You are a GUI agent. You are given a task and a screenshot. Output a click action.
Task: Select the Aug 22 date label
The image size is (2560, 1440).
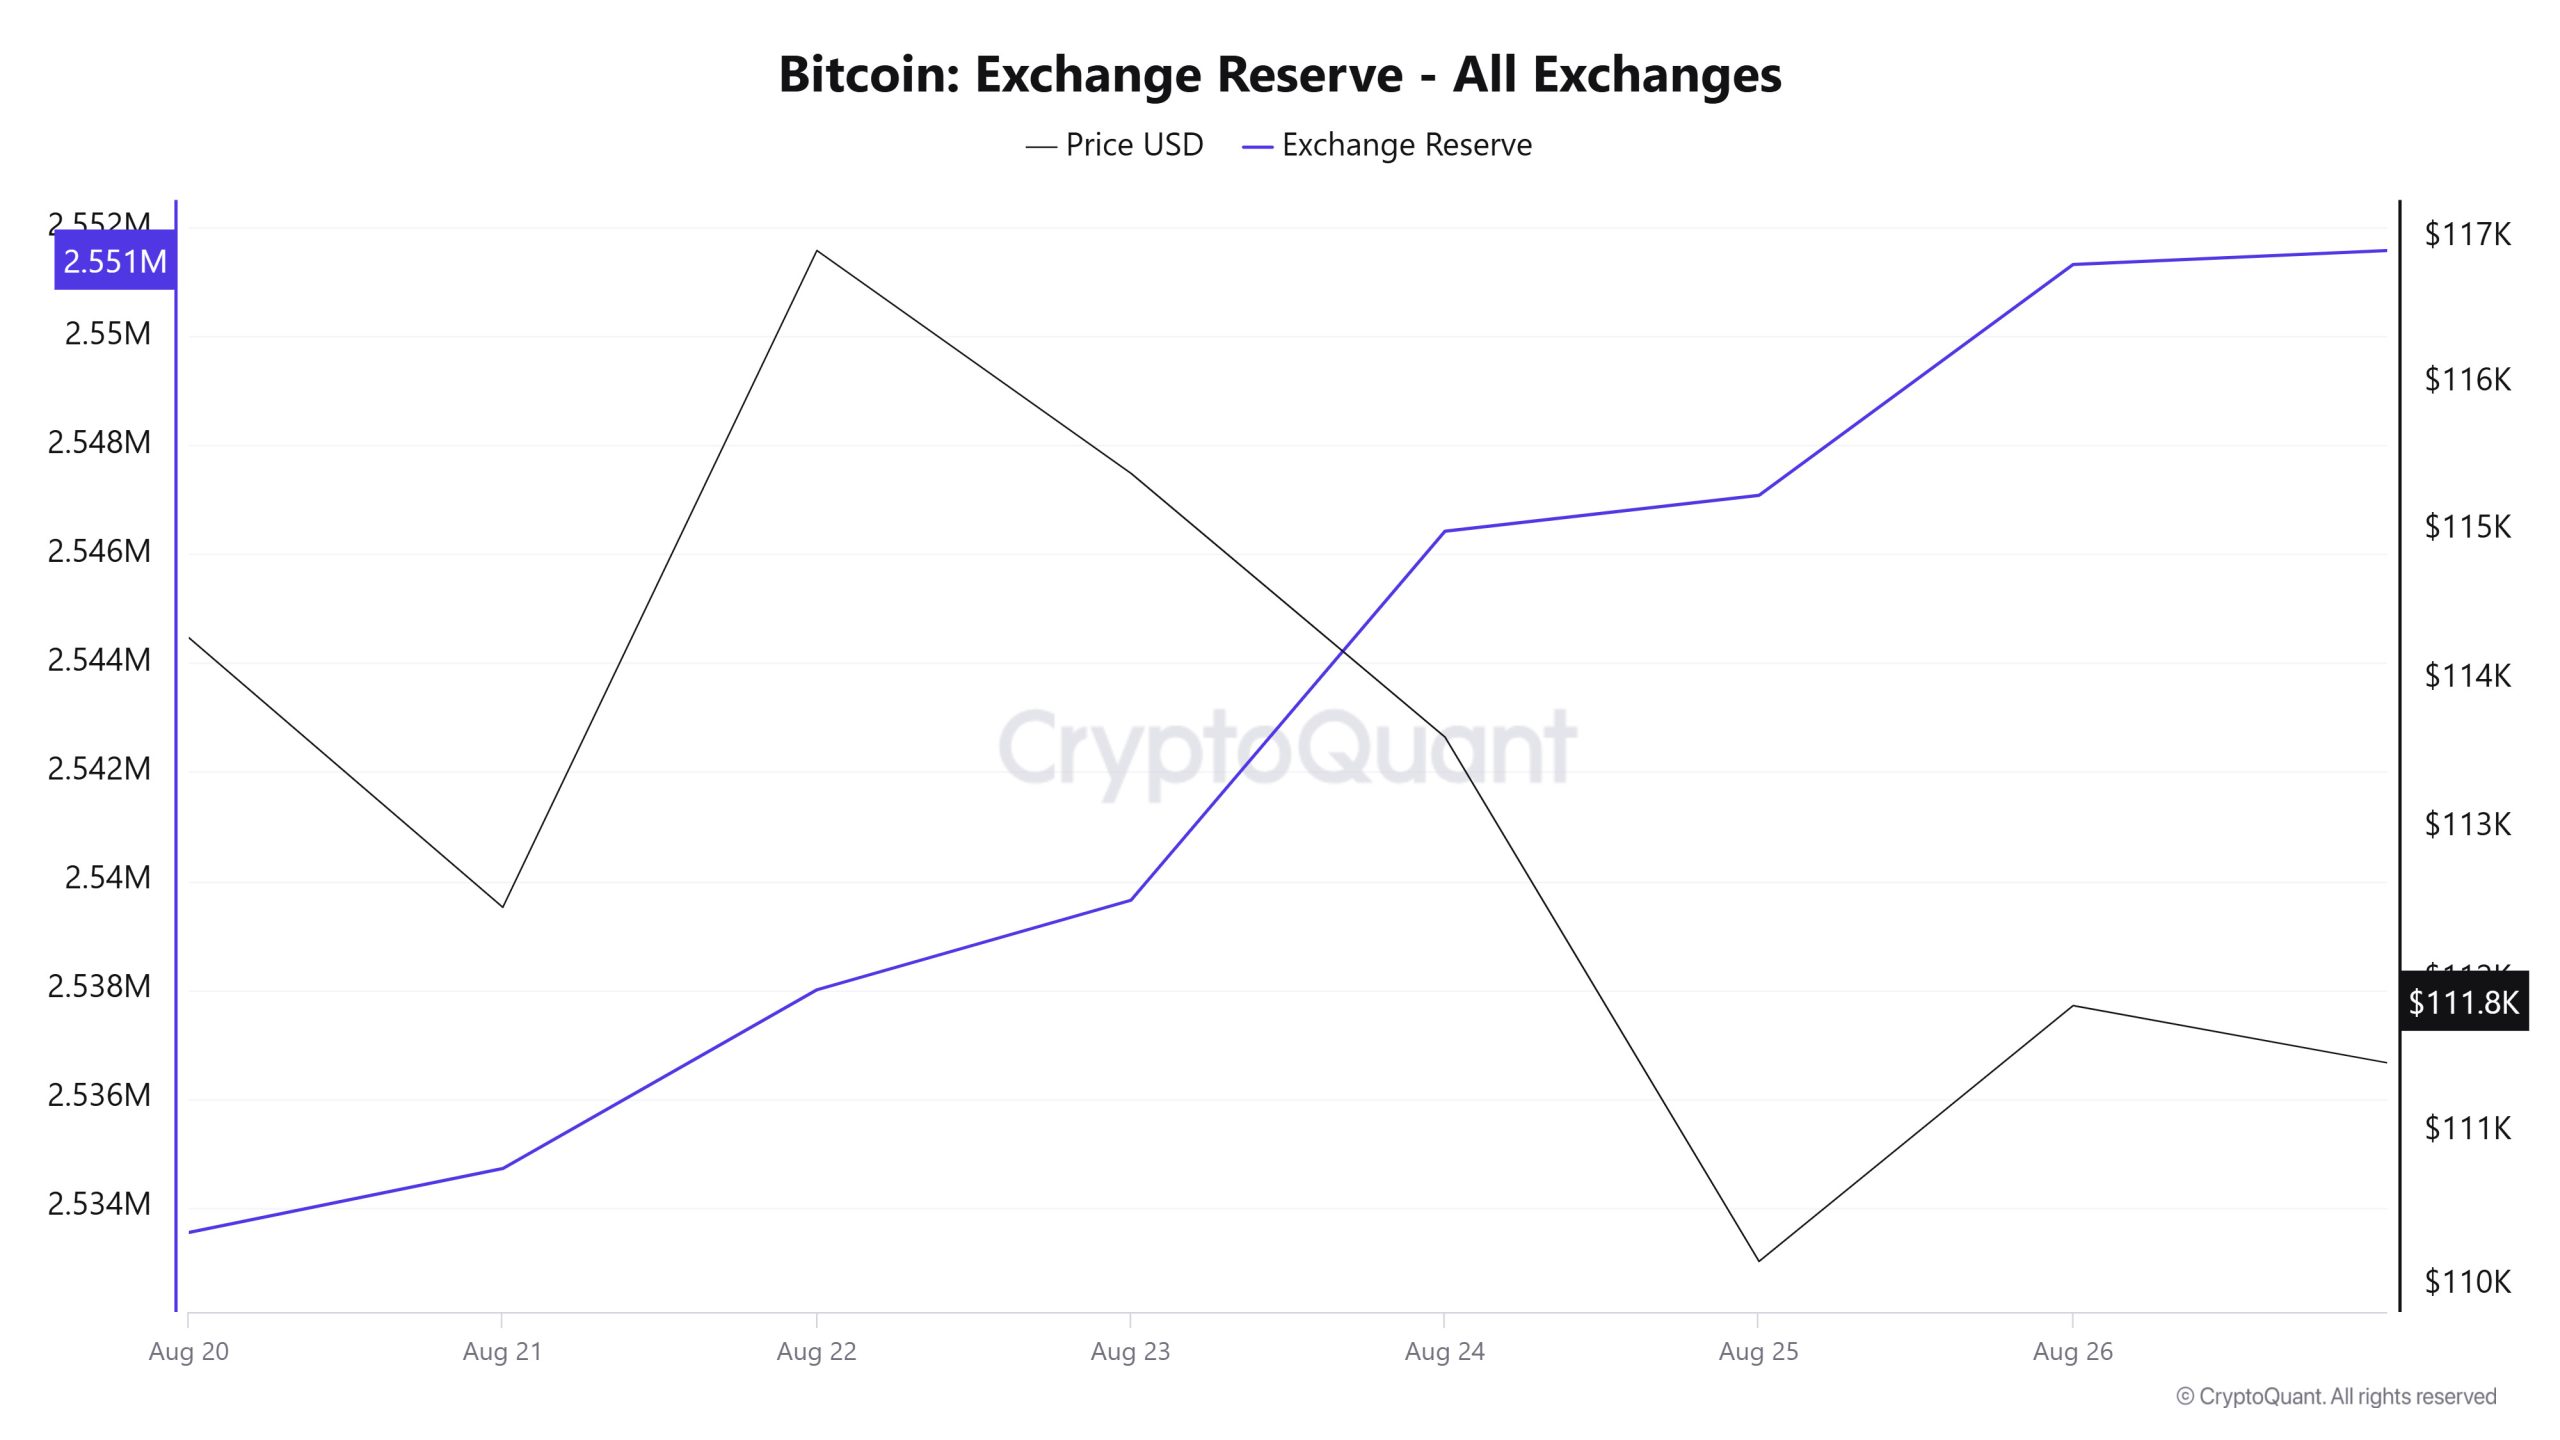click(816, 1352)
